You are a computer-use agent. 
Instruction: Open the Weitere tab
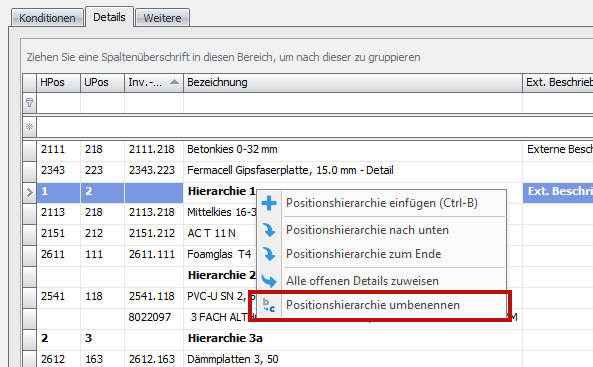coord(162,18)
